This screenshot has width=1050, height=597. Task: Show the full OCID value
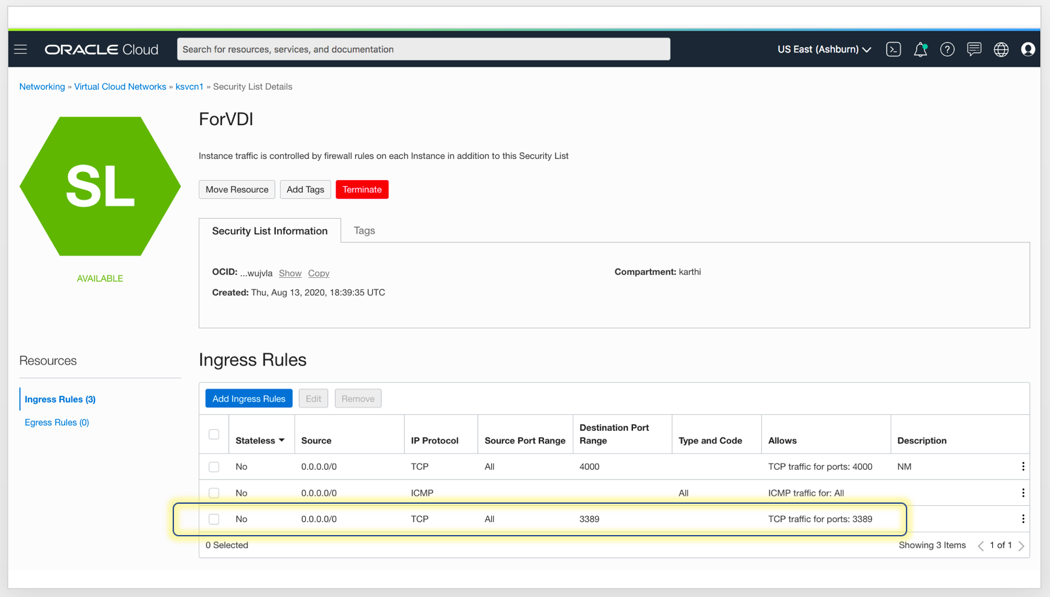coord(290,273)
